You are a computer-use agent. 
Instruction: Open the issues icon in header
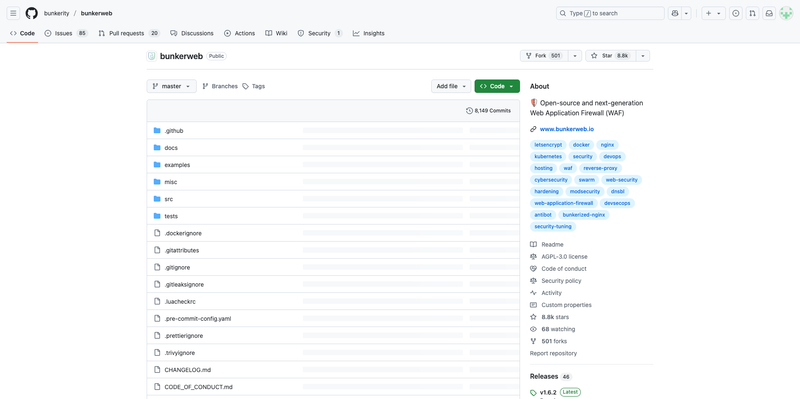736,13
